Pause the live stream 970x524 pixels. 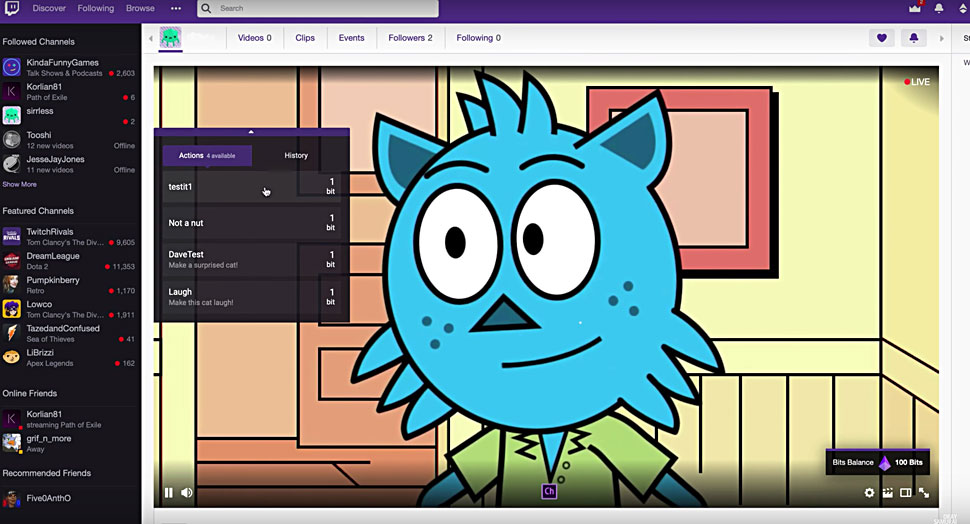168,492
